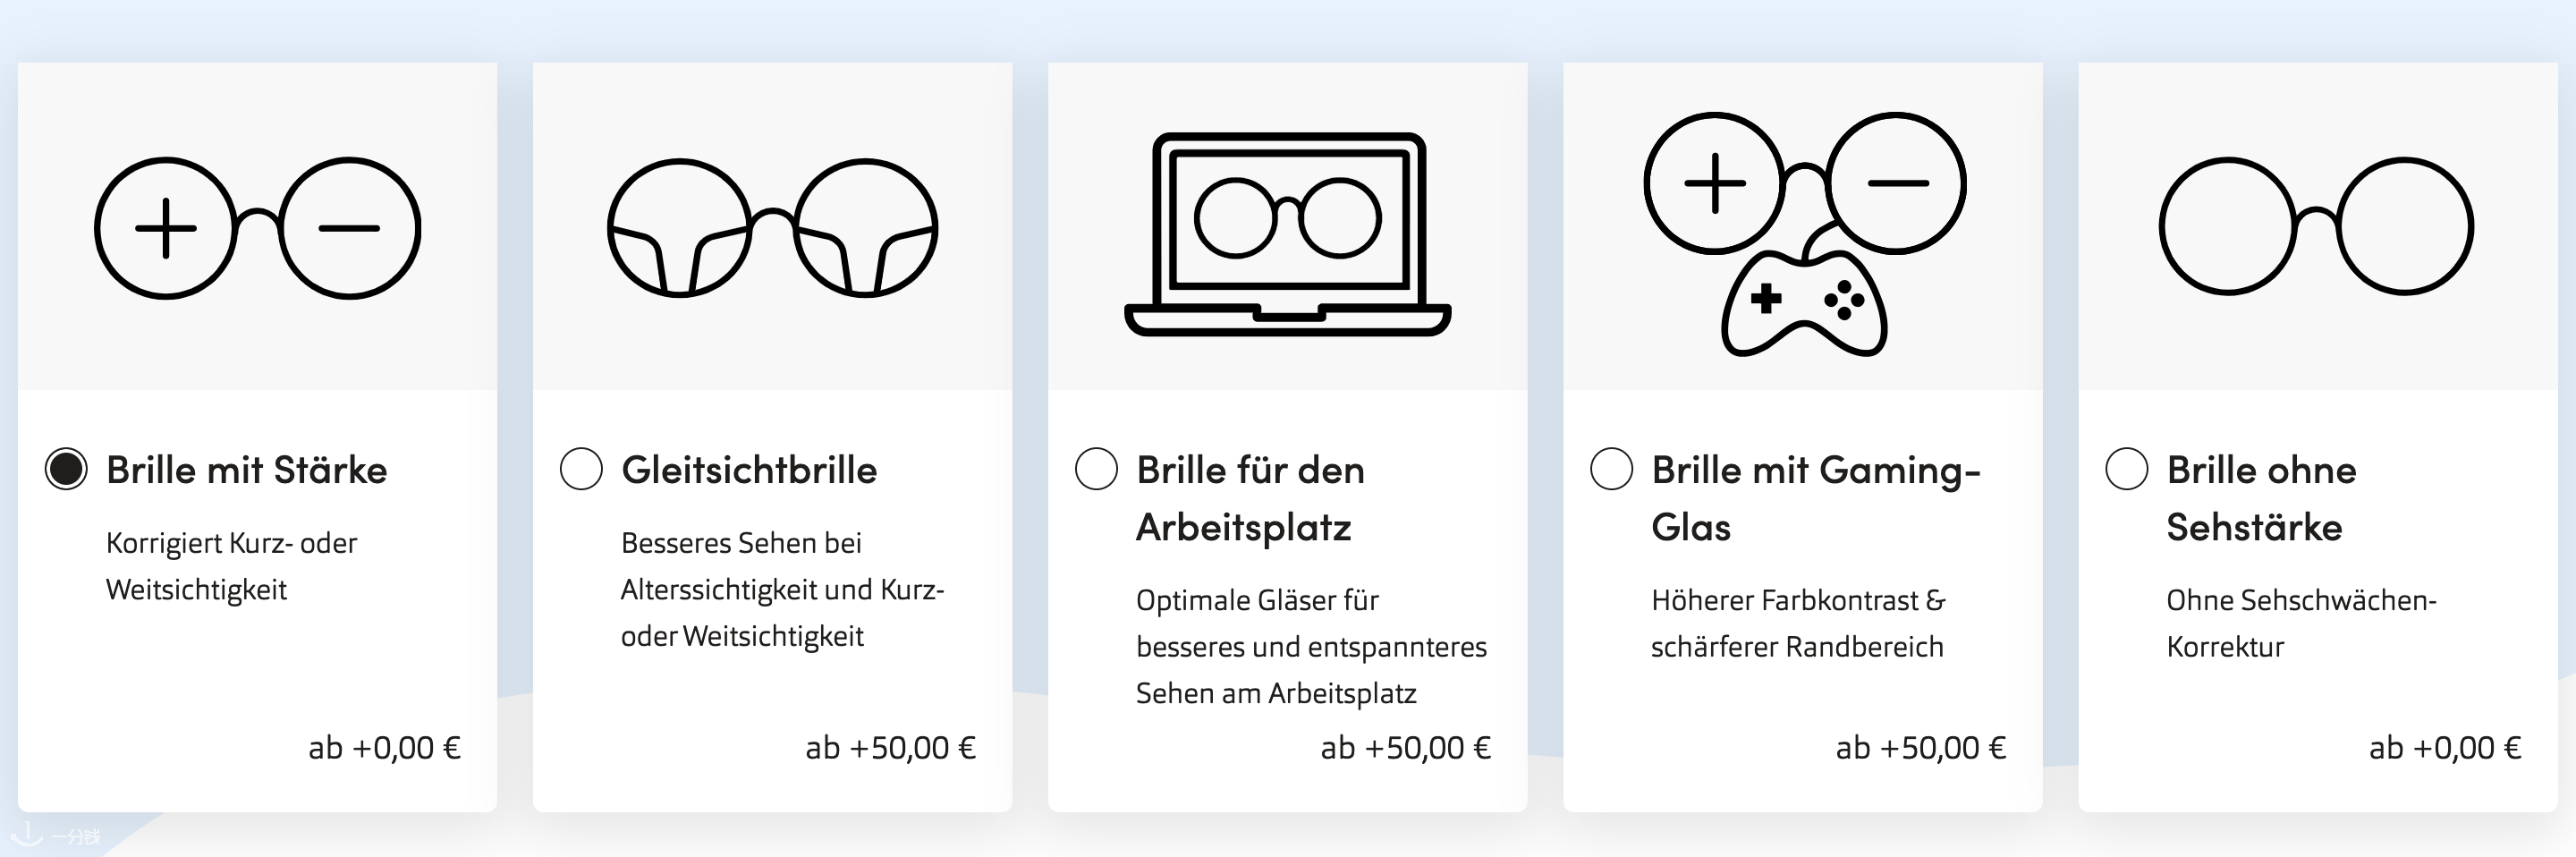The height and width of the screenshot is (857, 2576).
Task: Click the gaming controller glasses icon
Action: coord(1804,234)
